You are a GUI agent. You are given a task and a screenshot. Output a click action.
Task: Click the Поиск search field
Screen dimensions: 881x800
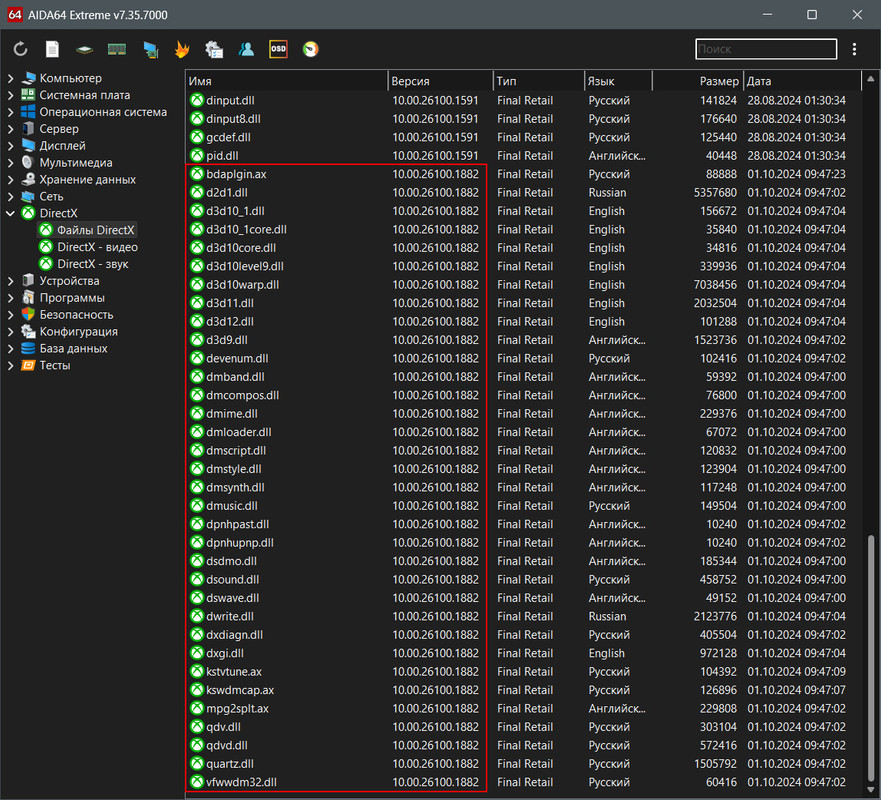[766, 49]
